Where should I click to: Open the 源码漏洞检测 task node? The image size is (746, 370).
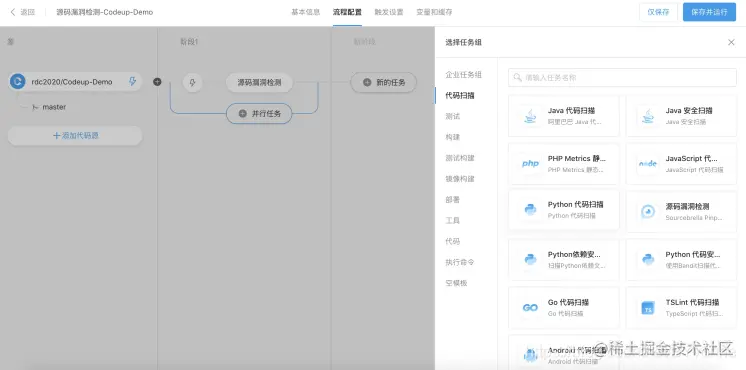[259, 82]
